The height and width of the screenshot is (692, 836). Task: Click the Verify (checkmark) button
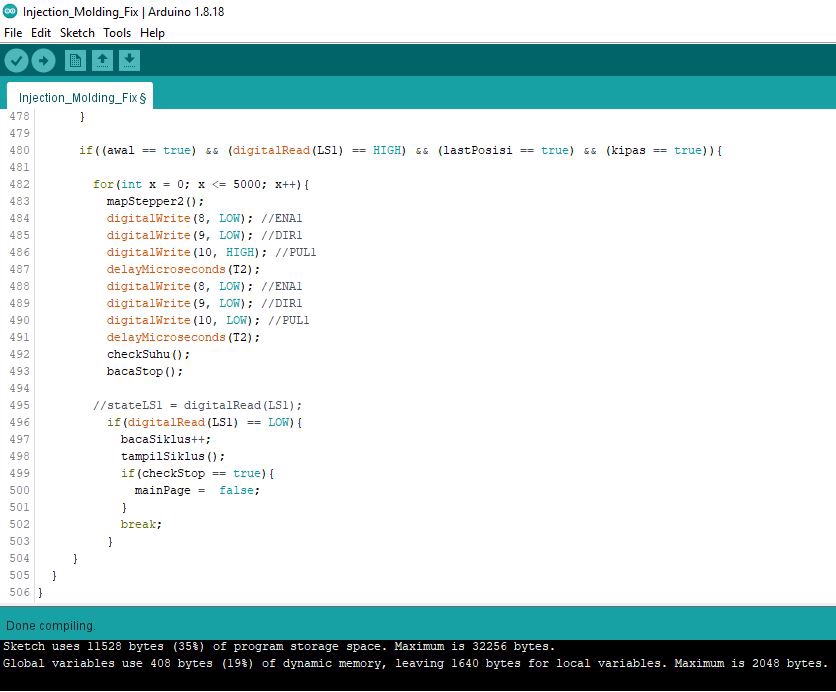click(17, 60)
